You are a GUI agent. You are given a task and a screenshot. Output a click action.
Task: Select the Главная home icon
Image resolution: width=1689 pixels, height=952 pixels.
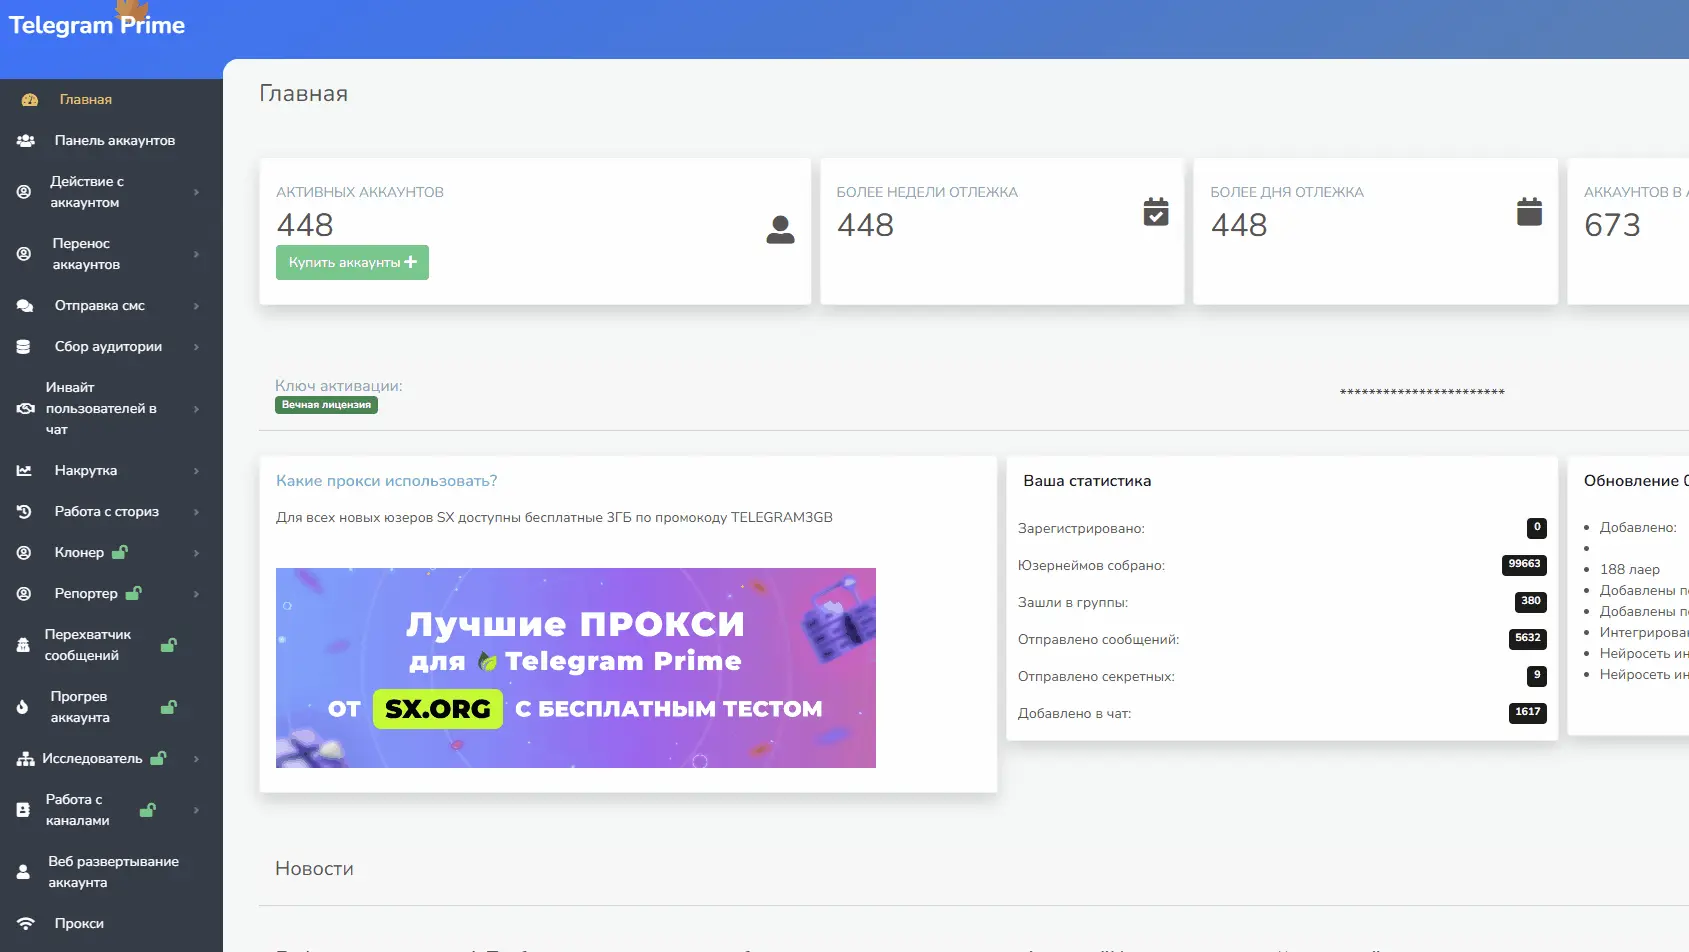click(28, 99)
